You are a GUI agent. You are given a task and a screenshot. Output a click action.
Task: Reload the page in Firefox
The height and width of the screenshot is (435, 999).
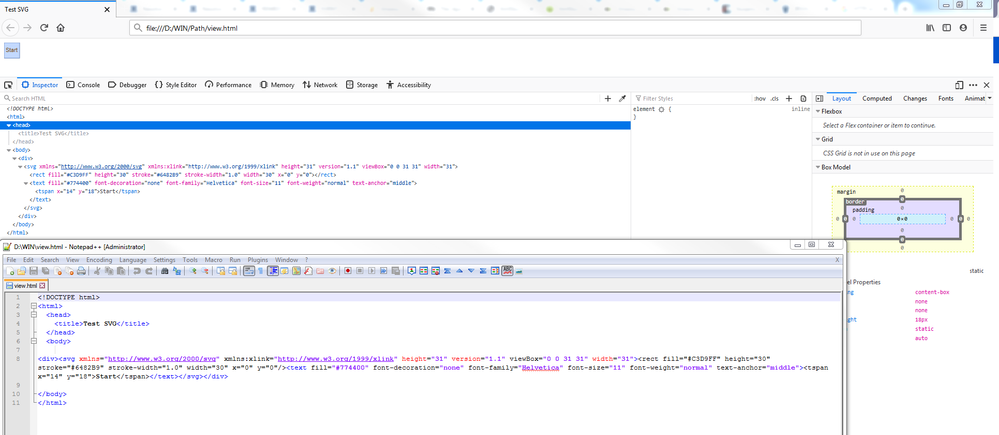[x=44, y=28]
